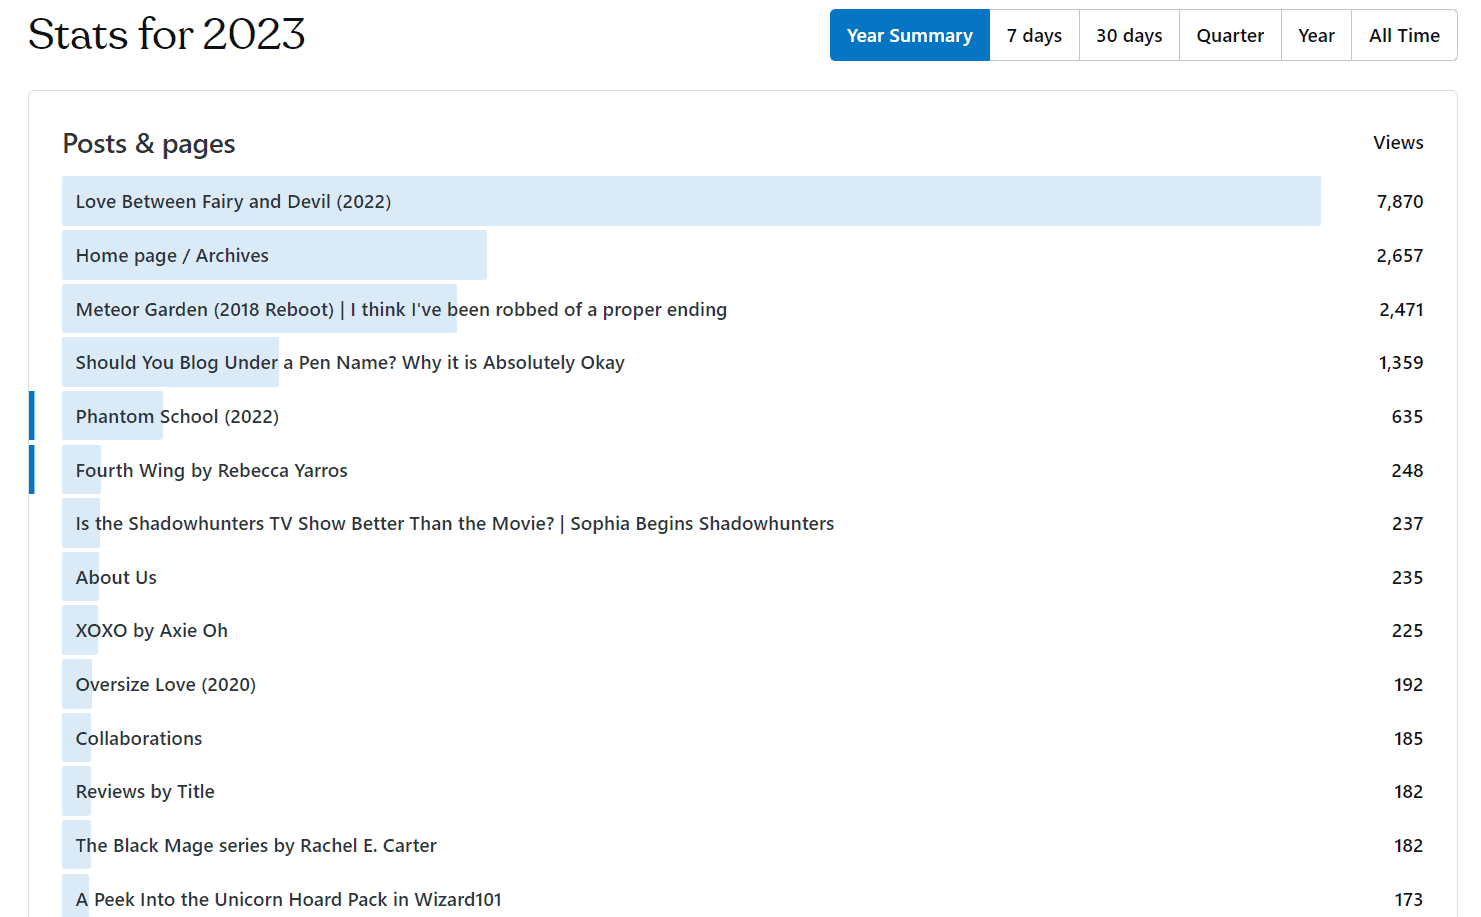Switch to the 7 days view

1034,36
